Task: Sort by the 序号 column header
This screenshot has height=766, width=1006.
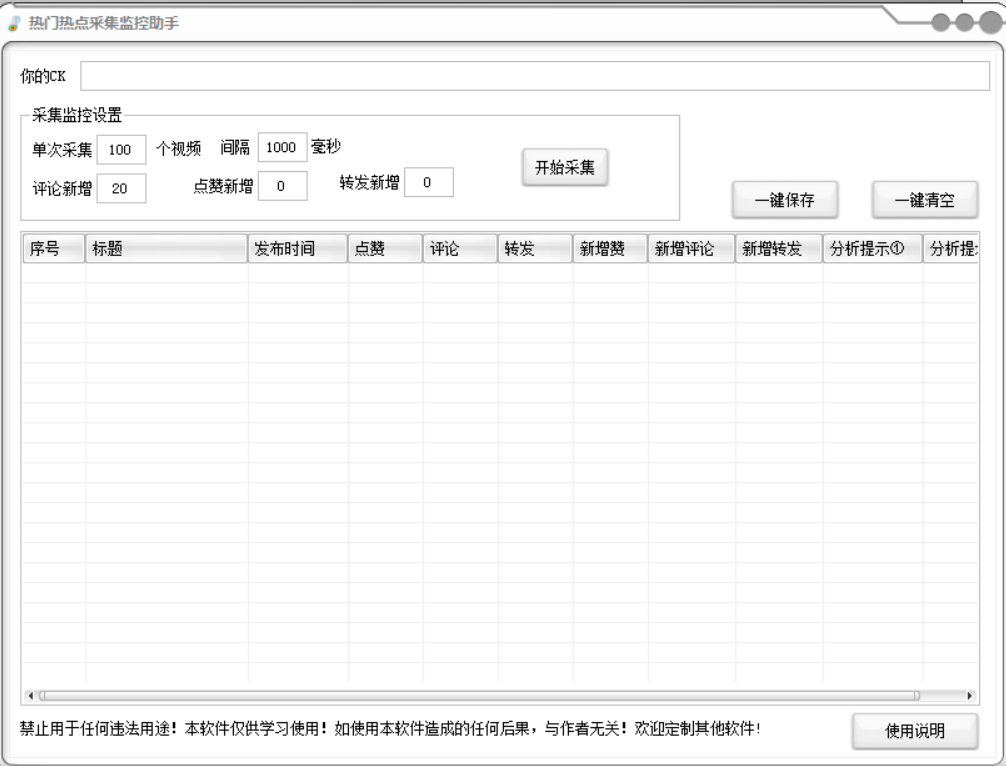Action: [x=53, y=250]
